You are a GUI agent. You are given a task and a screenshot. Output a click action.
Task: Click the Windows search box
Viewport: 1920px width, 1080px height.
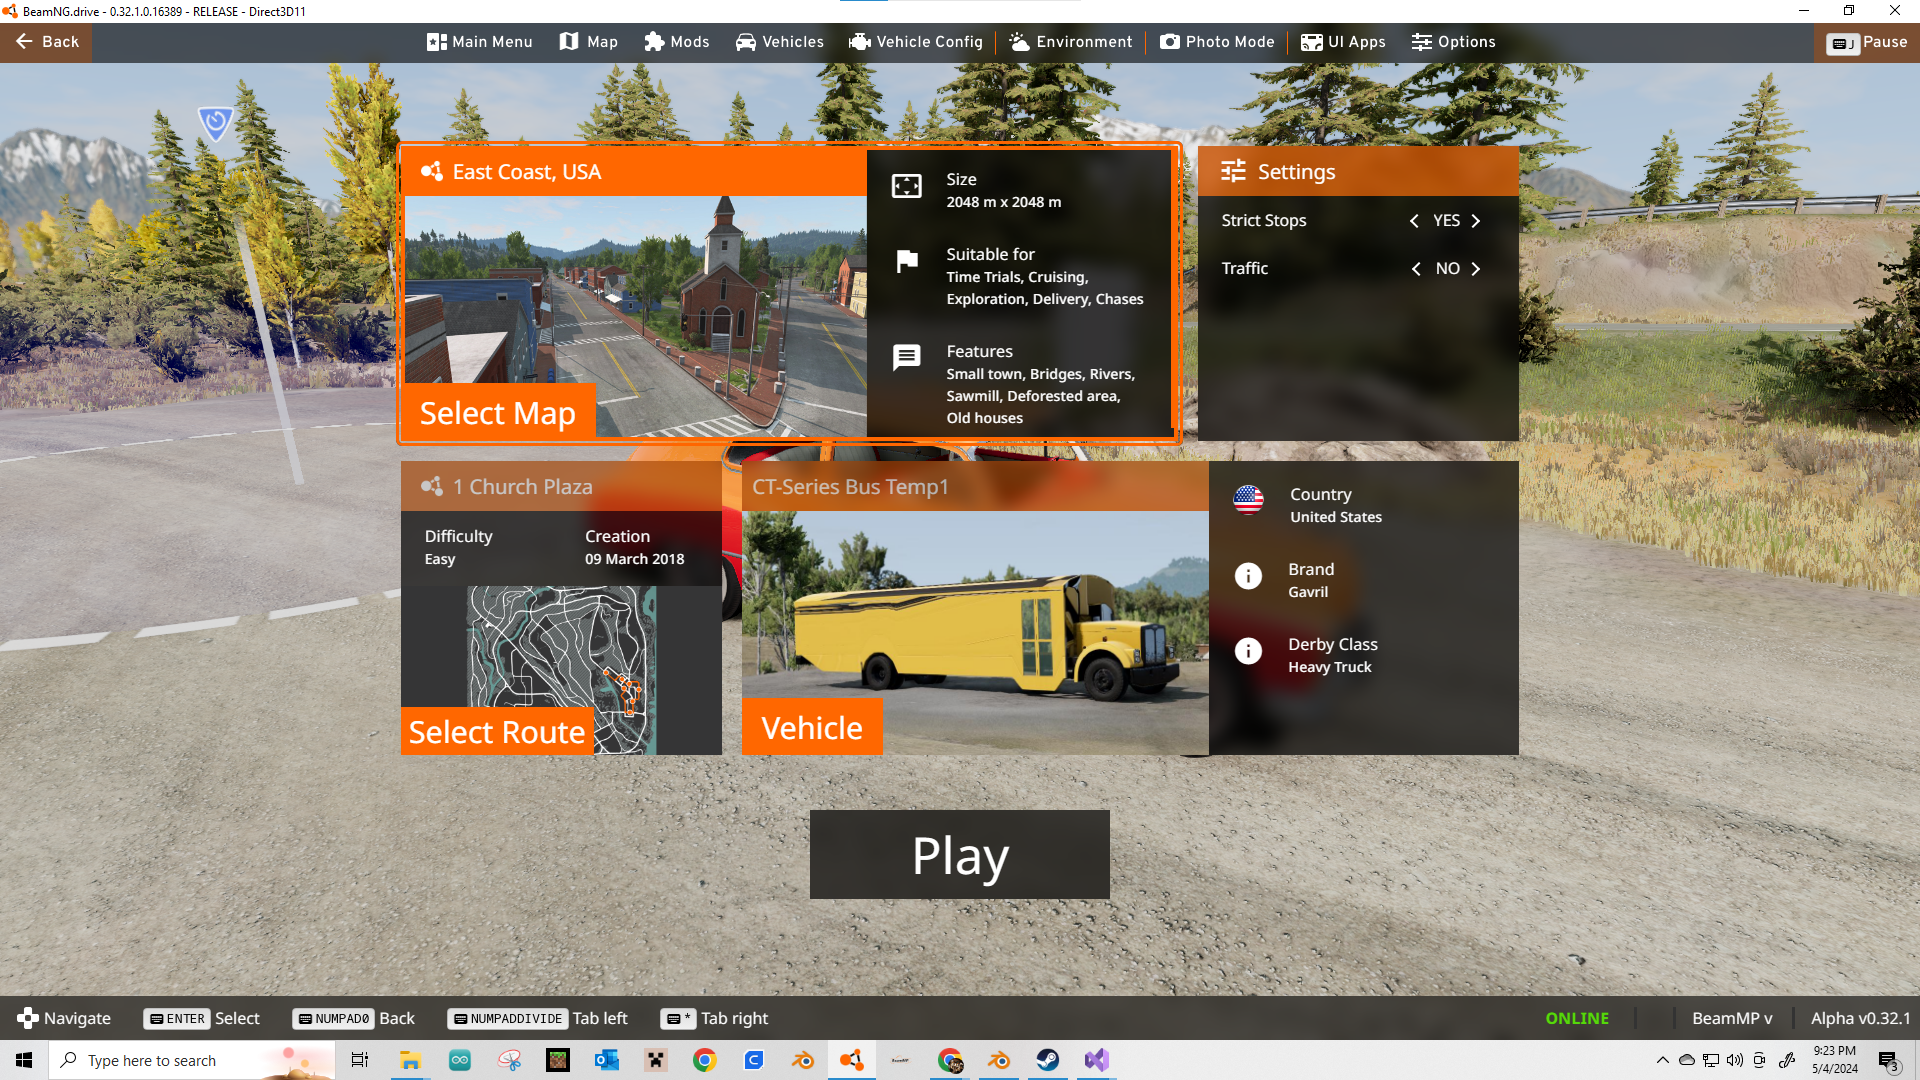coord(192,1060)
